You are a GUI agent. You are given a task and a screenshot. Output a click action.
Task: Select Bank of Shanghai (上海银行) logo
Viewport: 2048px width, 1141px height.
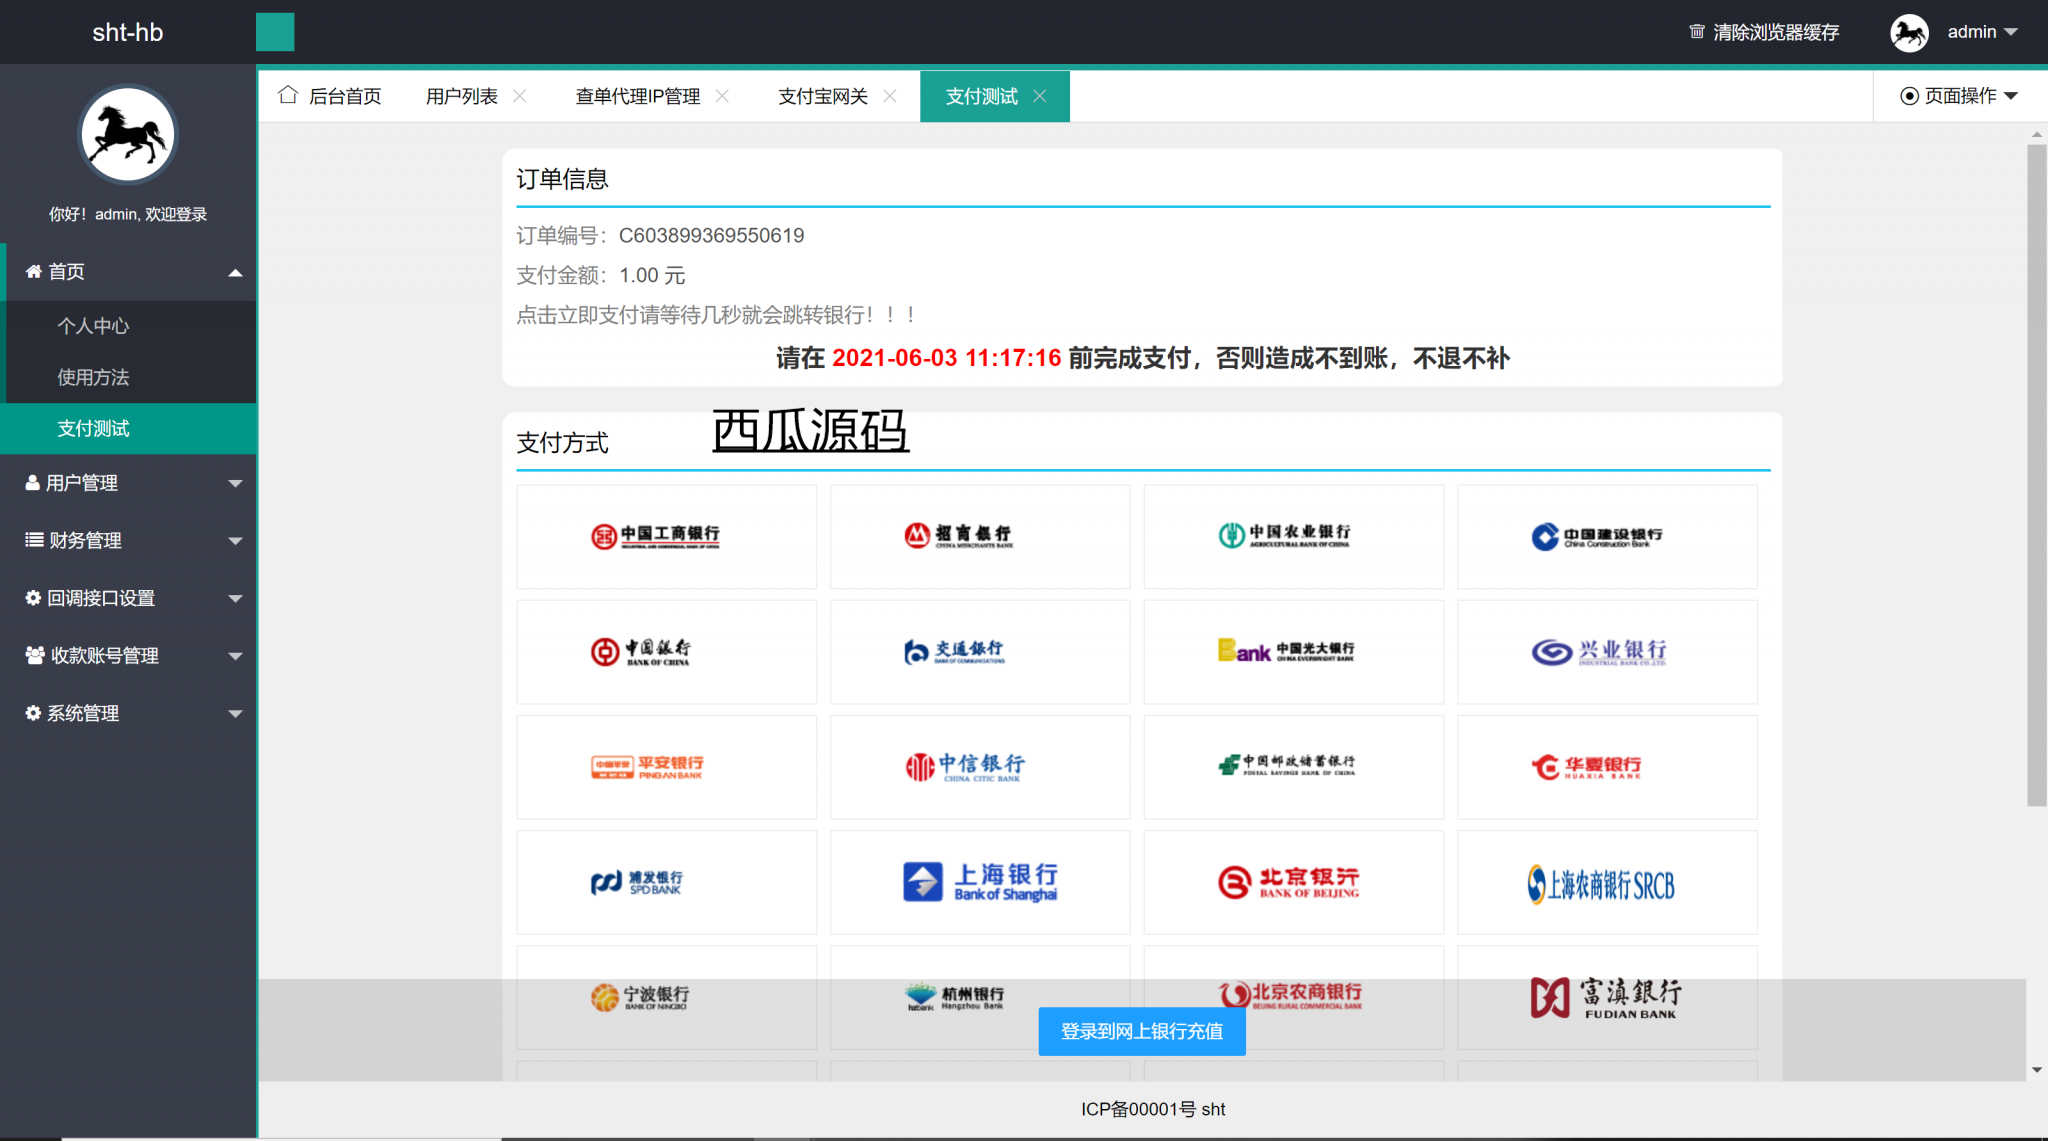[980, 882]
